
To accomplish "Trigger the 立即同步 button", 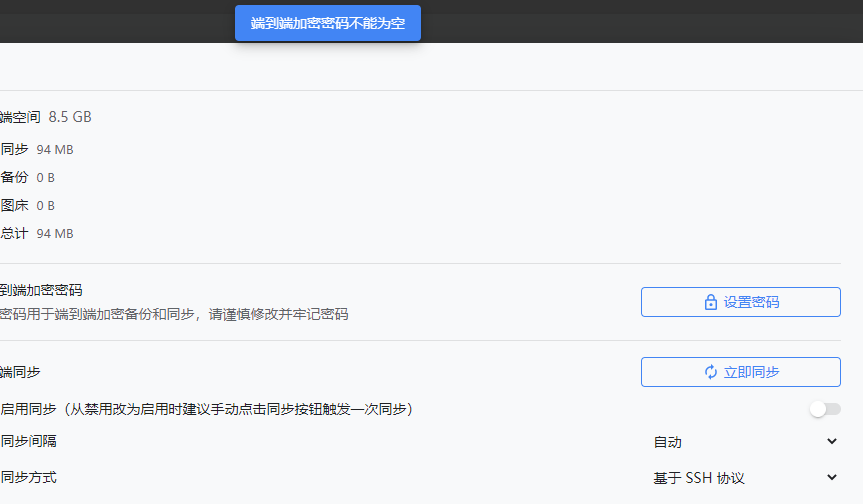I will (741, 372).
